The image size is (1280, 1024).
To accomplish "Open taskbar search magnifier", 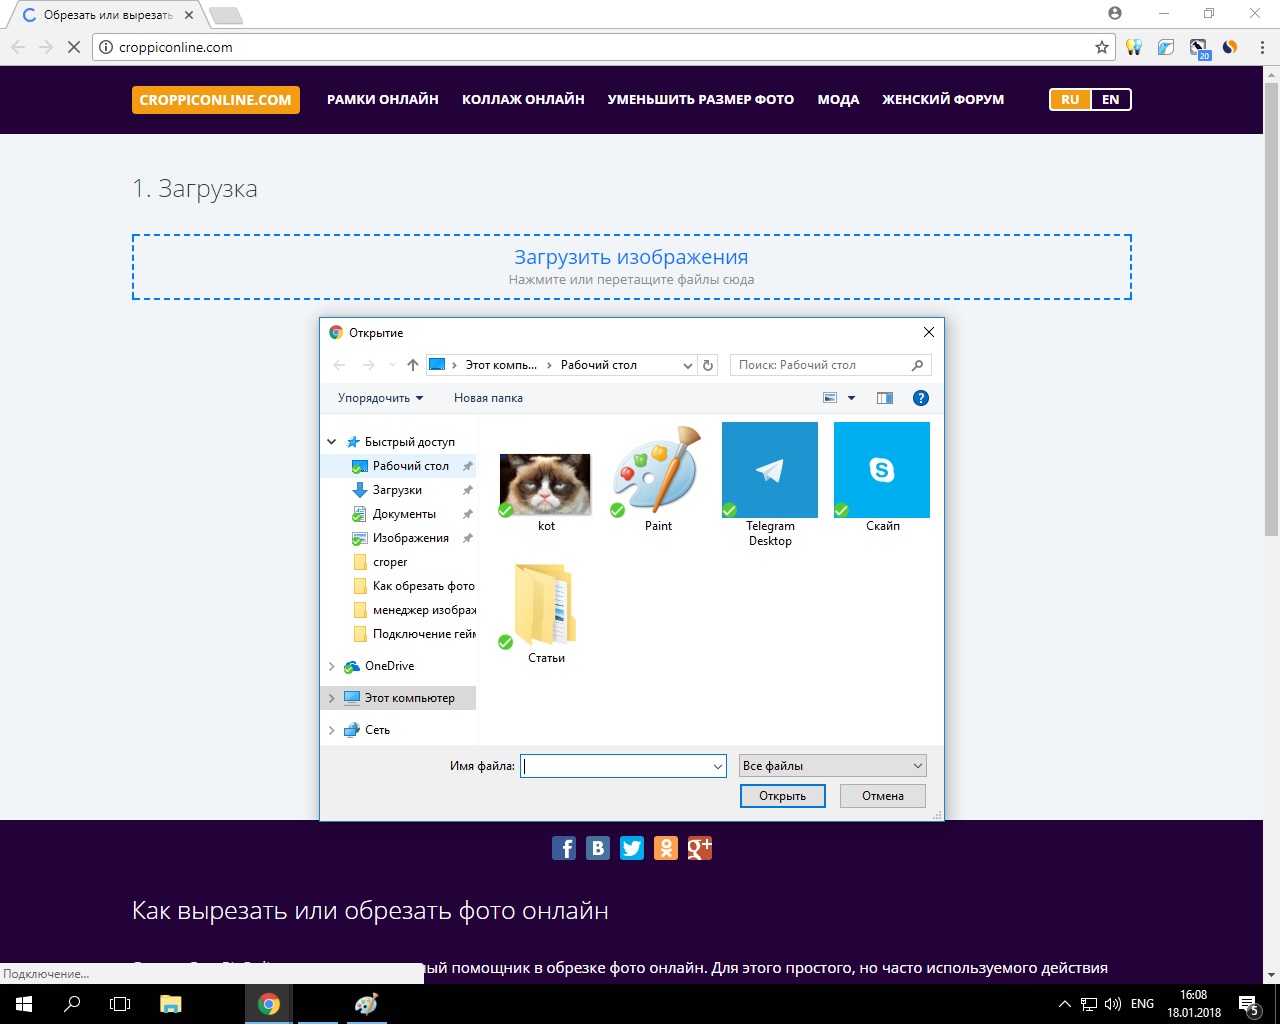I will coord(72,1004).
